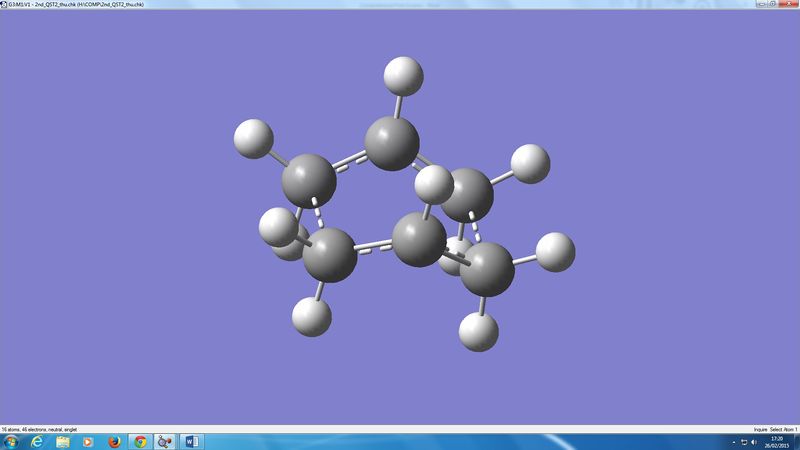This screenshot has height=450, width=800.
Task: Open the Windows Start menu orb
Action: tap(10, 442)
